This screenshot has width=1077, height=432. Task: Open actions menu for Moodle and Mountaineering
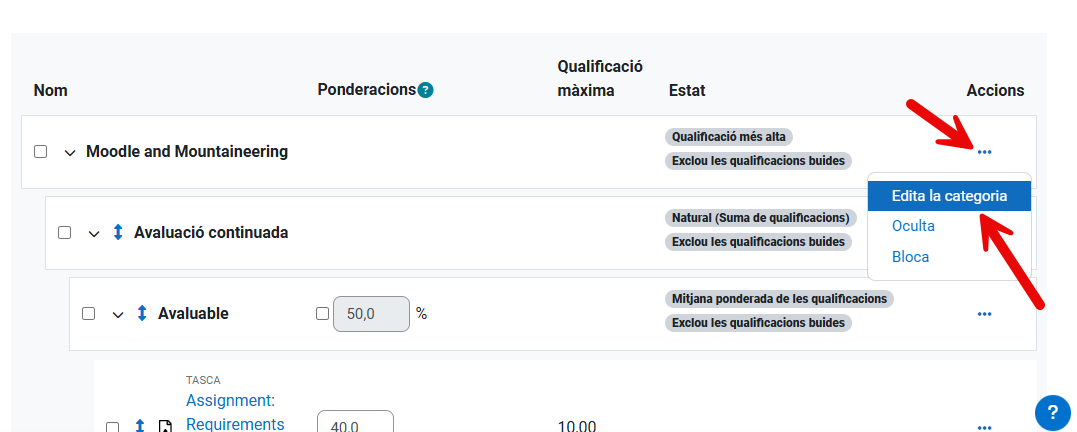click(x=984, y=152)
